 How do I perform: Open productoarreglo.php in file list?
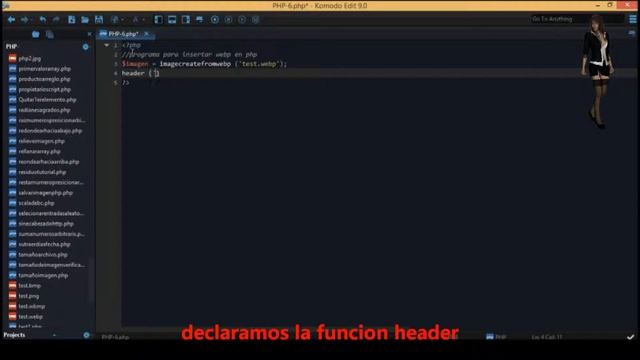pos(44,79)
